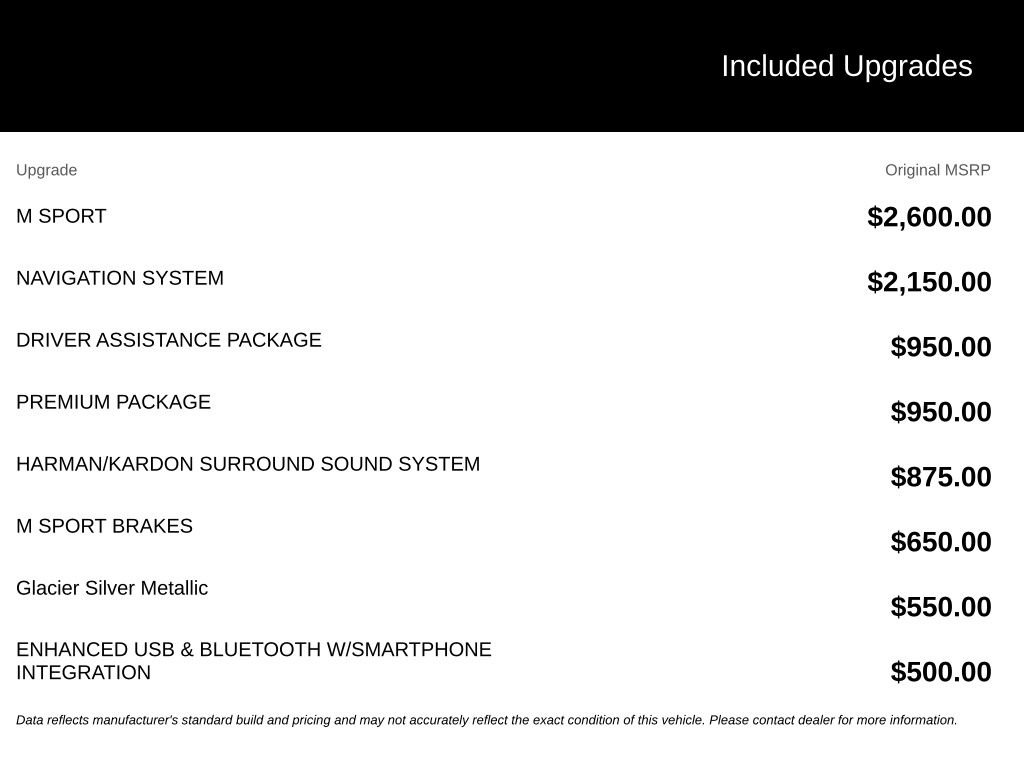Click the $550.00 paint price

tap(940, 607)
